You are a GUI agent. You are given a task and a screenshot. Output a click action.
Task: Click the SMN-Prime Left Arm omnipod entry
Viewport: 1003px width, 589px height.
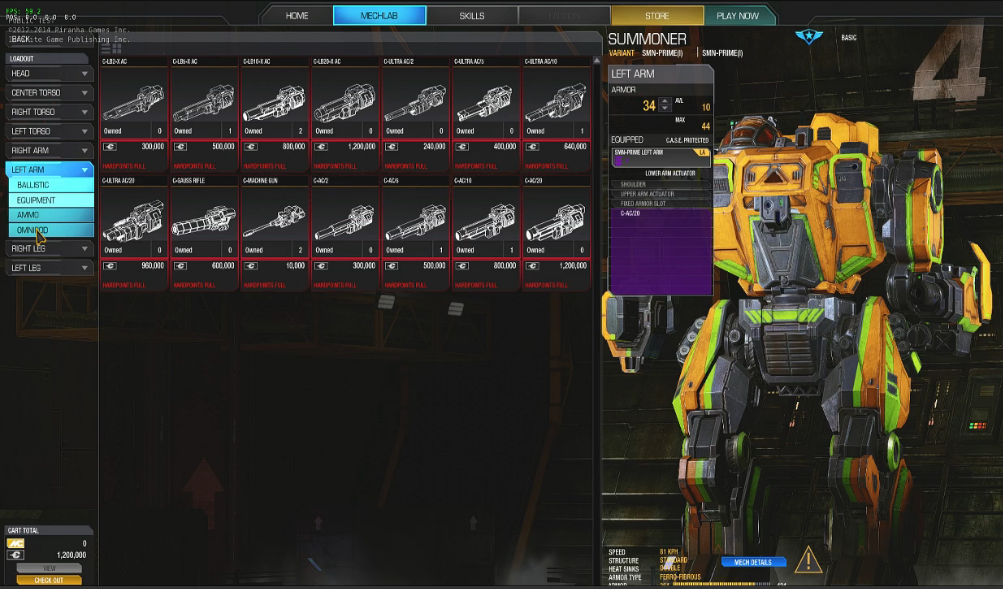[x=660, y=157]
